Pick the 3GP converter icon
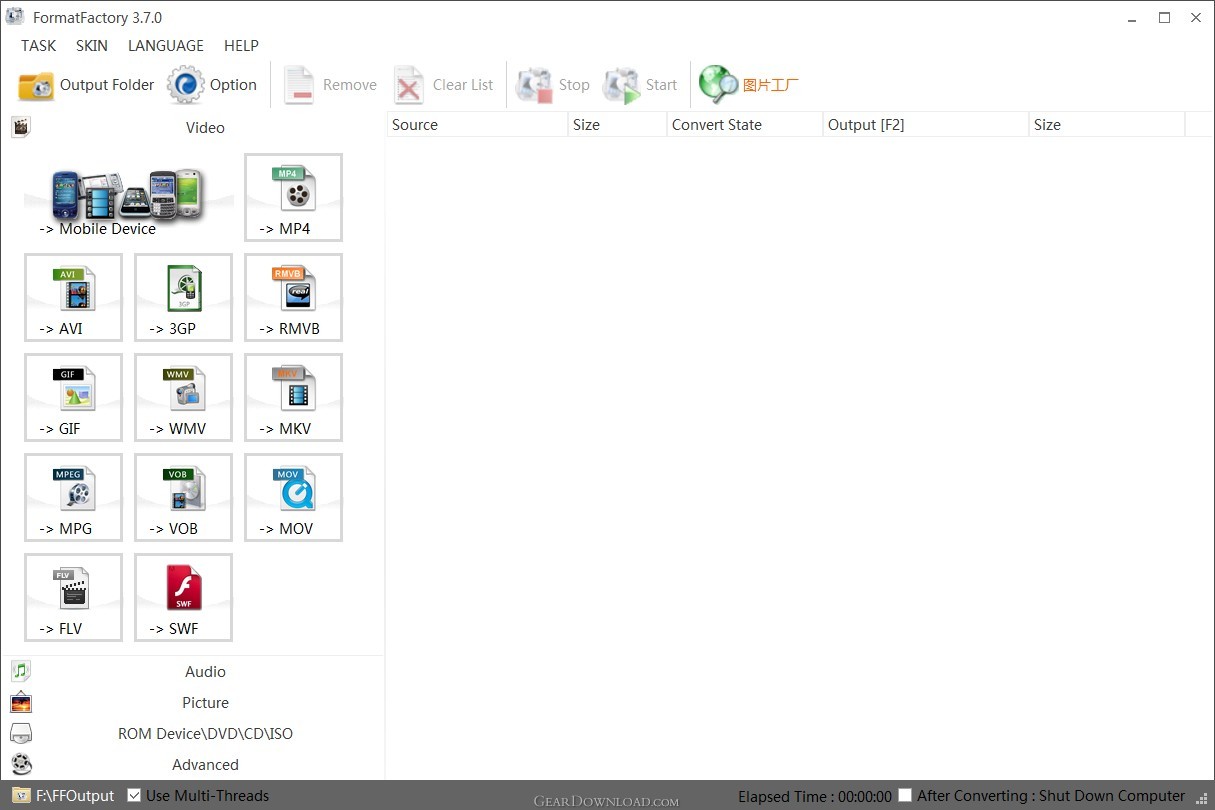1215x810 pixels. point(183,297)
